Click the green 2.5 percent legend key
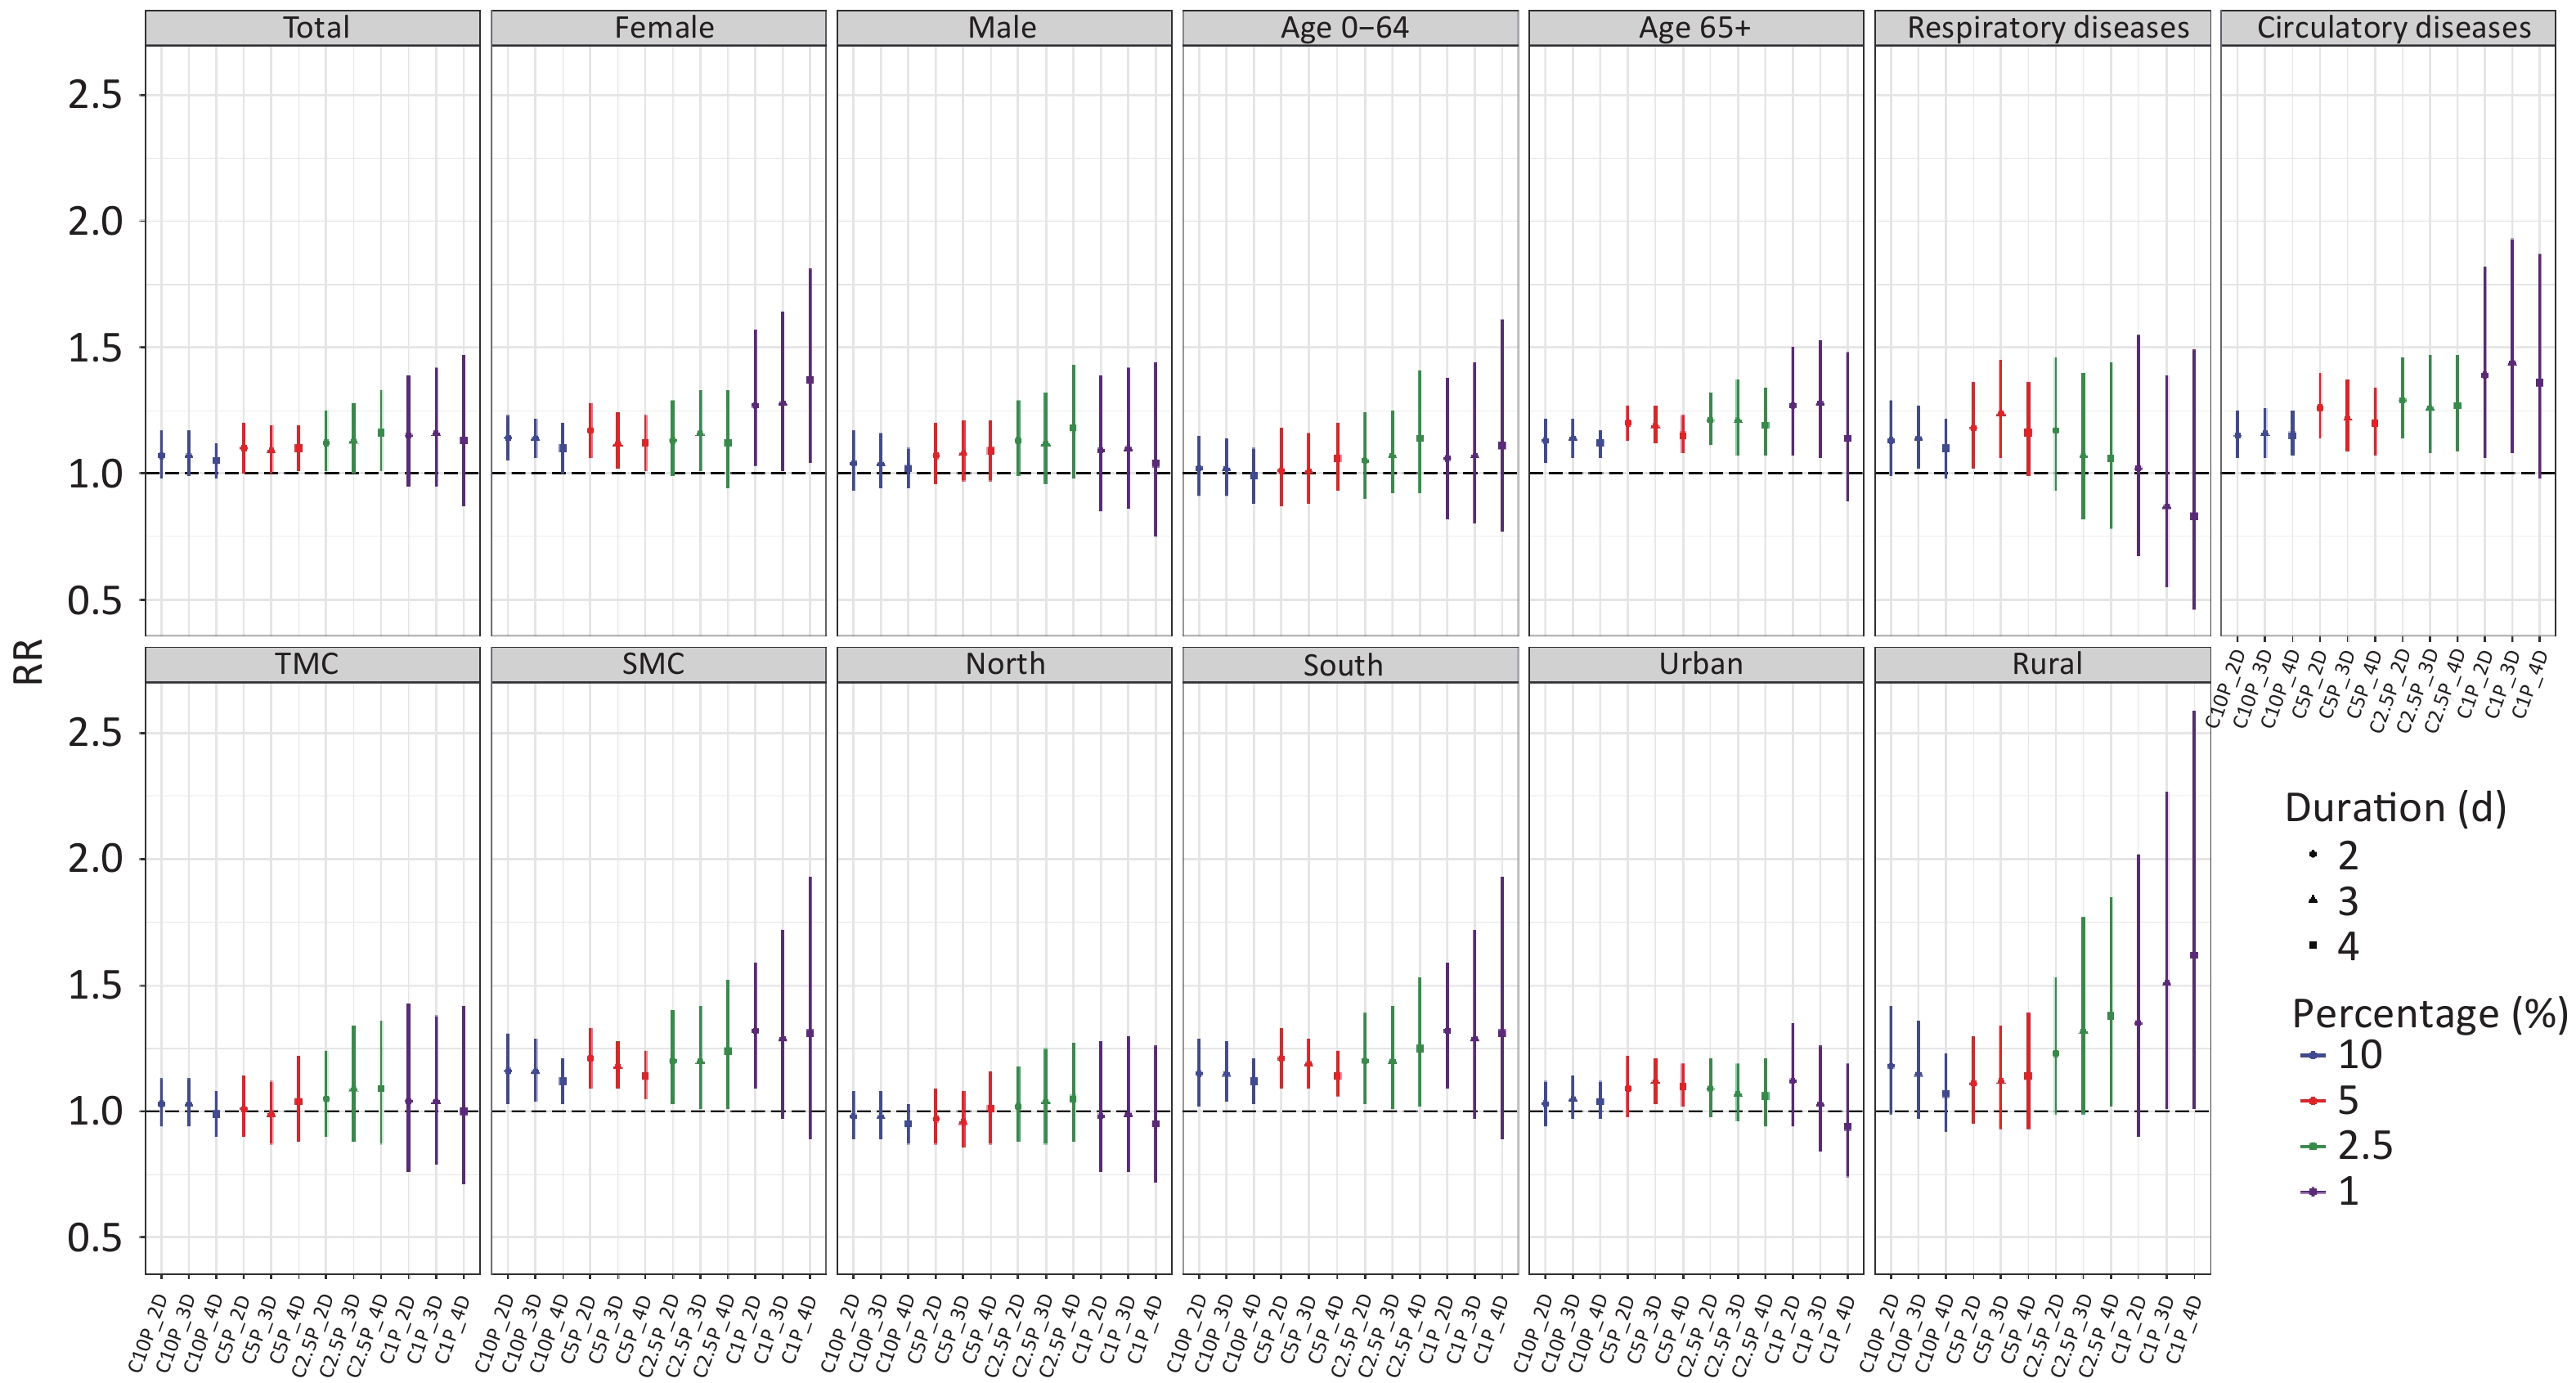 pos(2313,1146)
